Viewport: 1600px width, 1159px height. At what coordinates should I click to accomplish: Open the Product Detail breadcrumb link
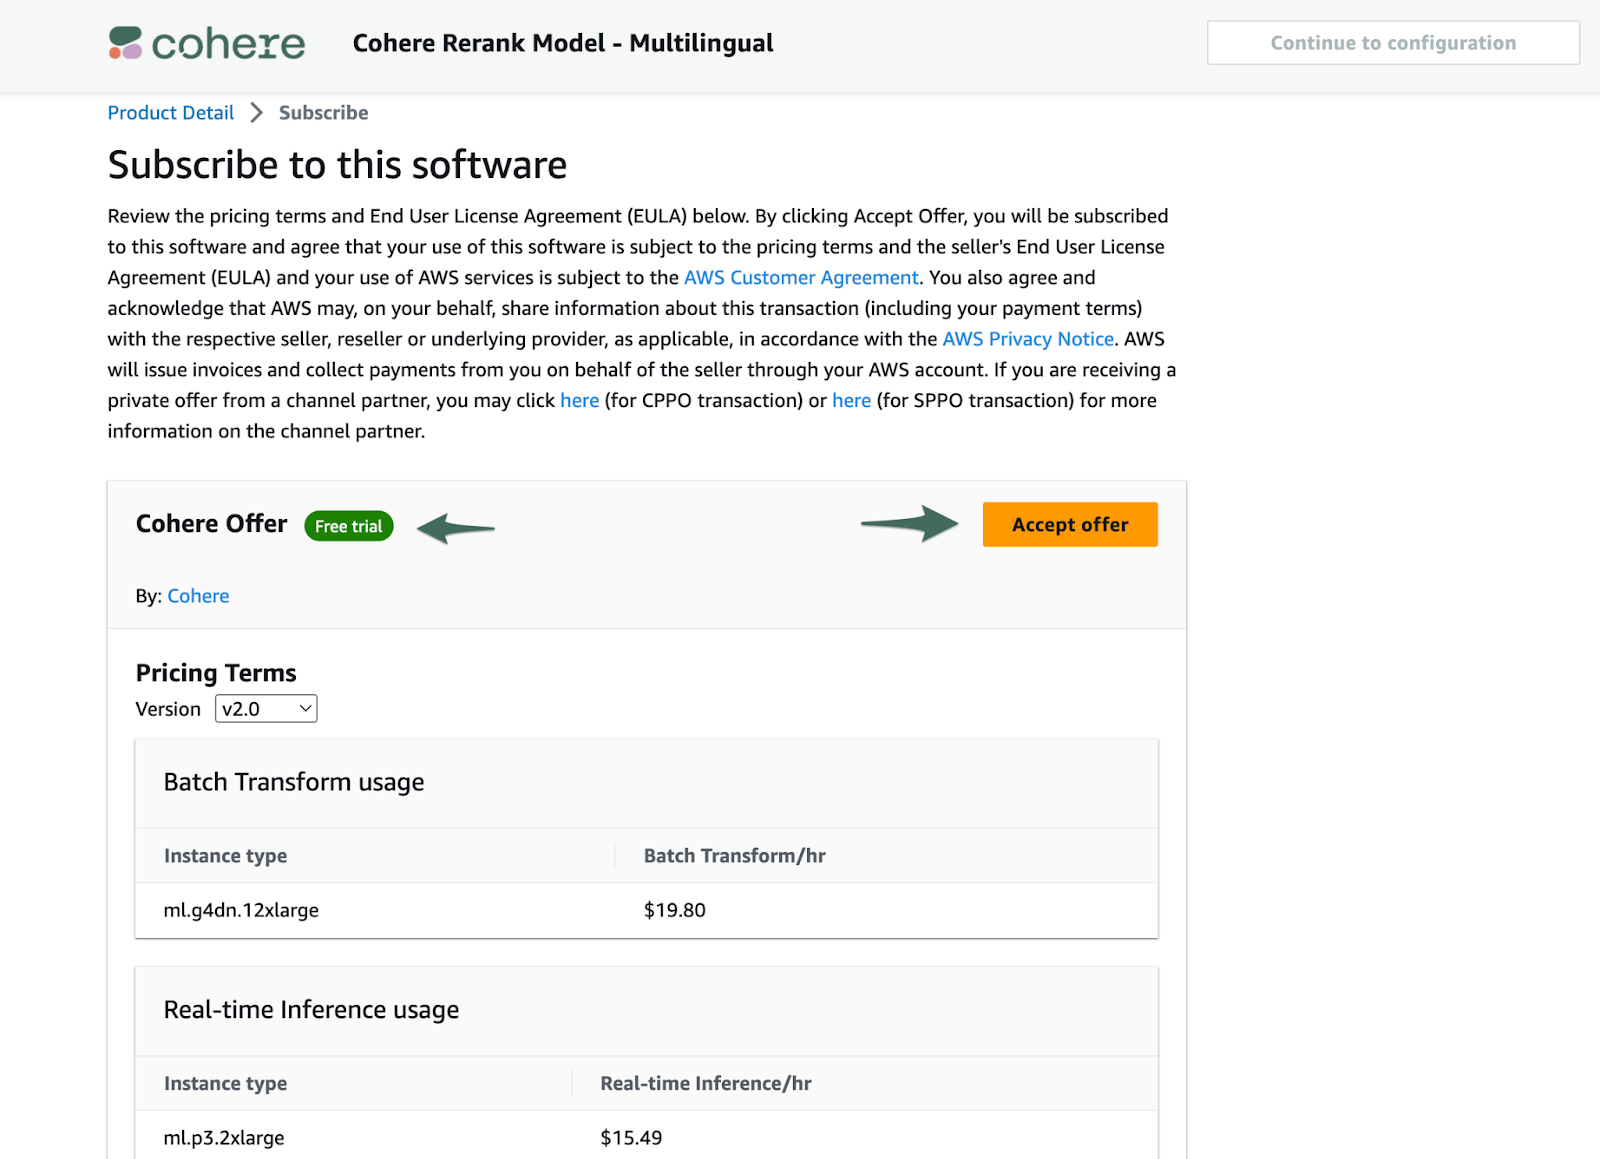(171, 113)
